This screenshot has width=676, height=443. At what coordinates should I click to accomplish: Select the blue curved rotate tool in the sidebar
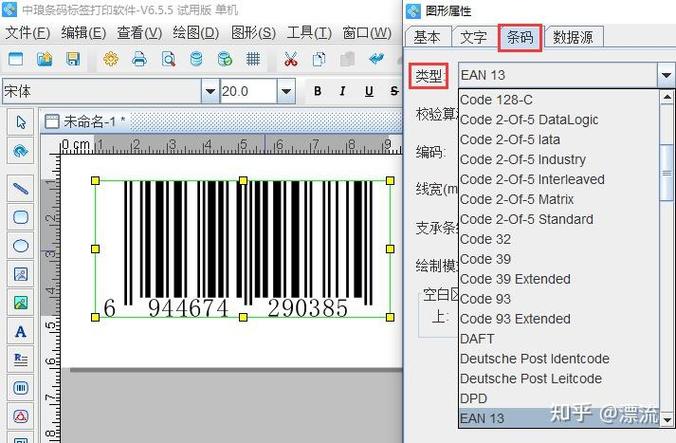point(21,151)
